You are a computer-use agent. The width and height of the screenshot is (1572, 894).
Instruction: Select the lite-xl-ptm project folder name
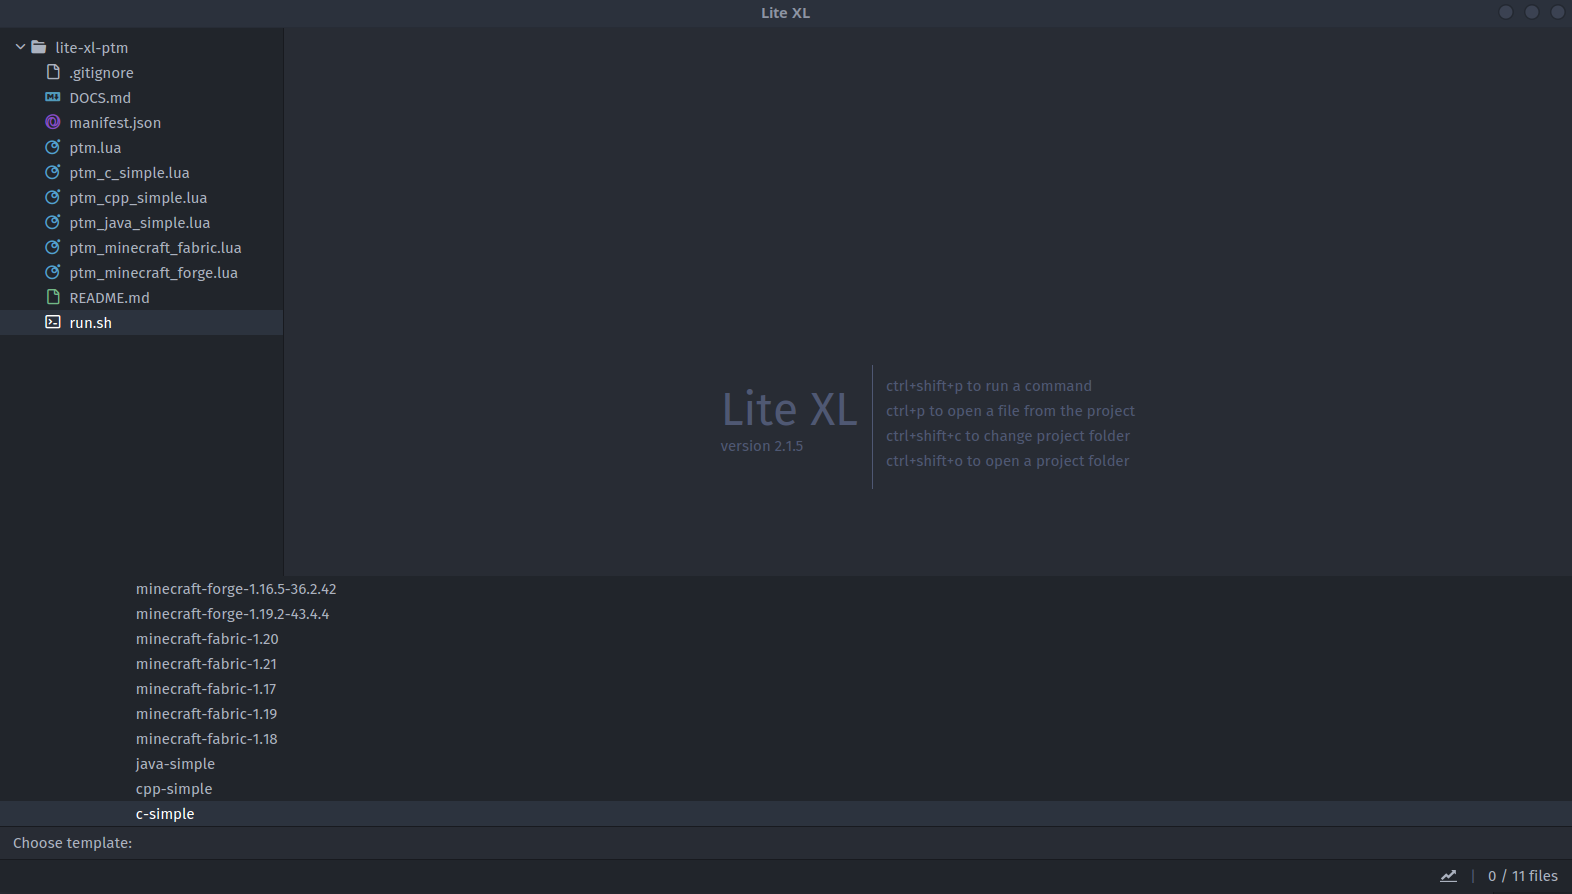[92, 47]
